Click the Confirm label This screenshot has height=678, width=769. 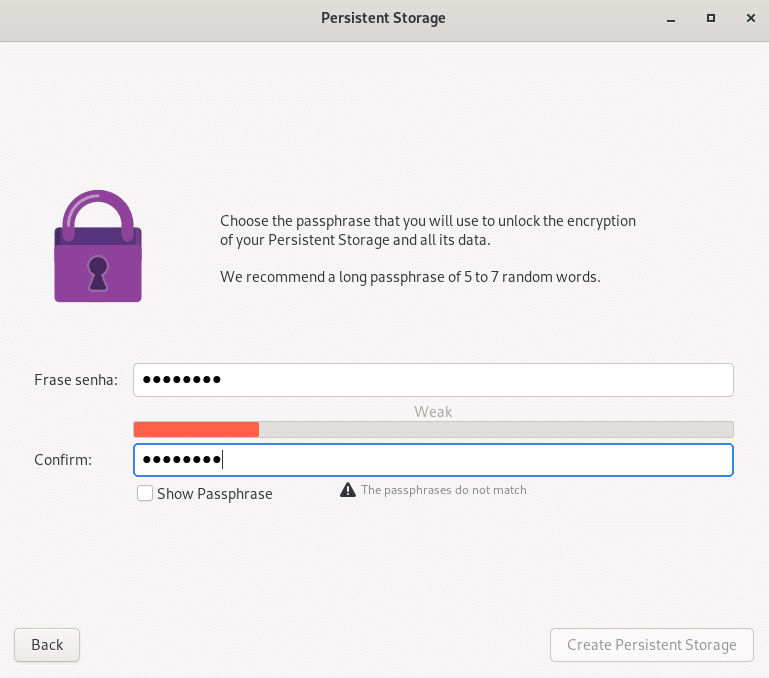(x=63, y=460)
